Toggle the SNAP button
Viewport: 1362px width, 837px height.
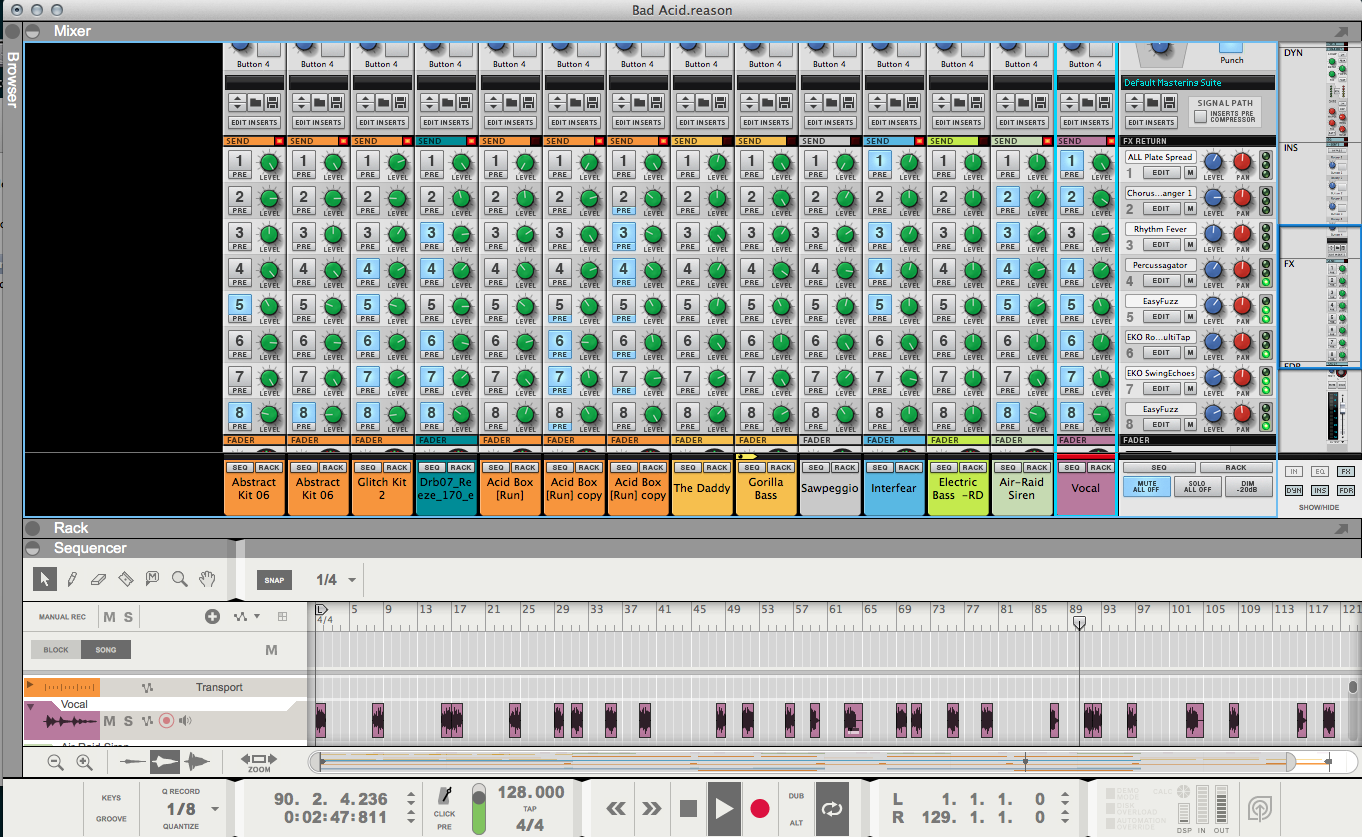point(274,580)
